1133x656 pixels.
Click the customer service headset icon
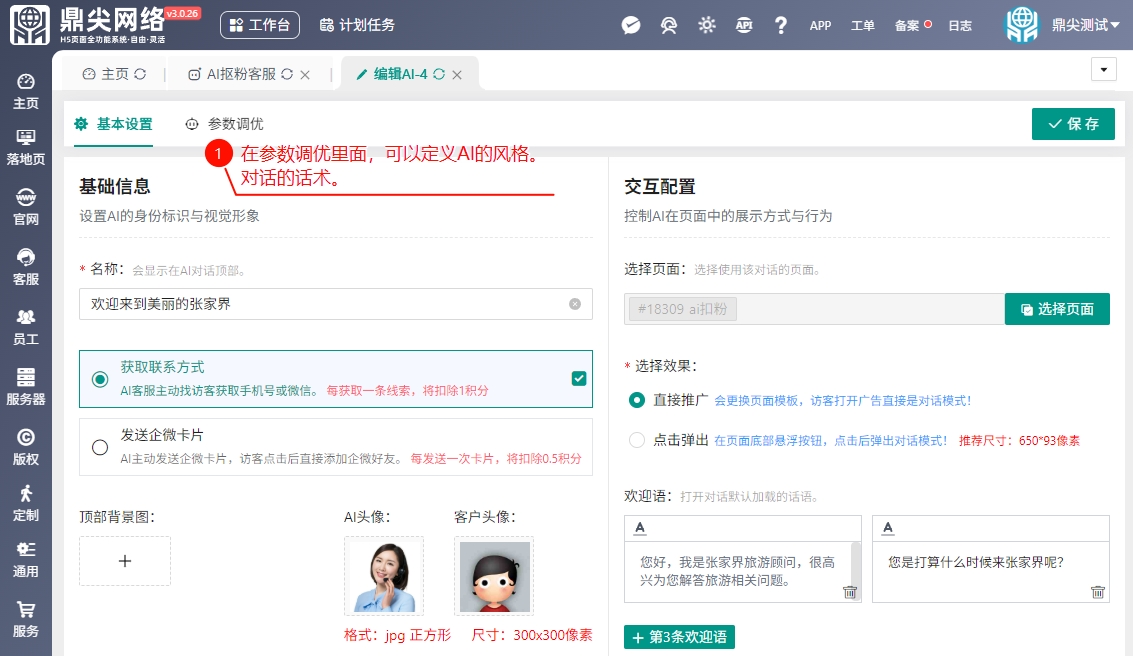(669, 25)
